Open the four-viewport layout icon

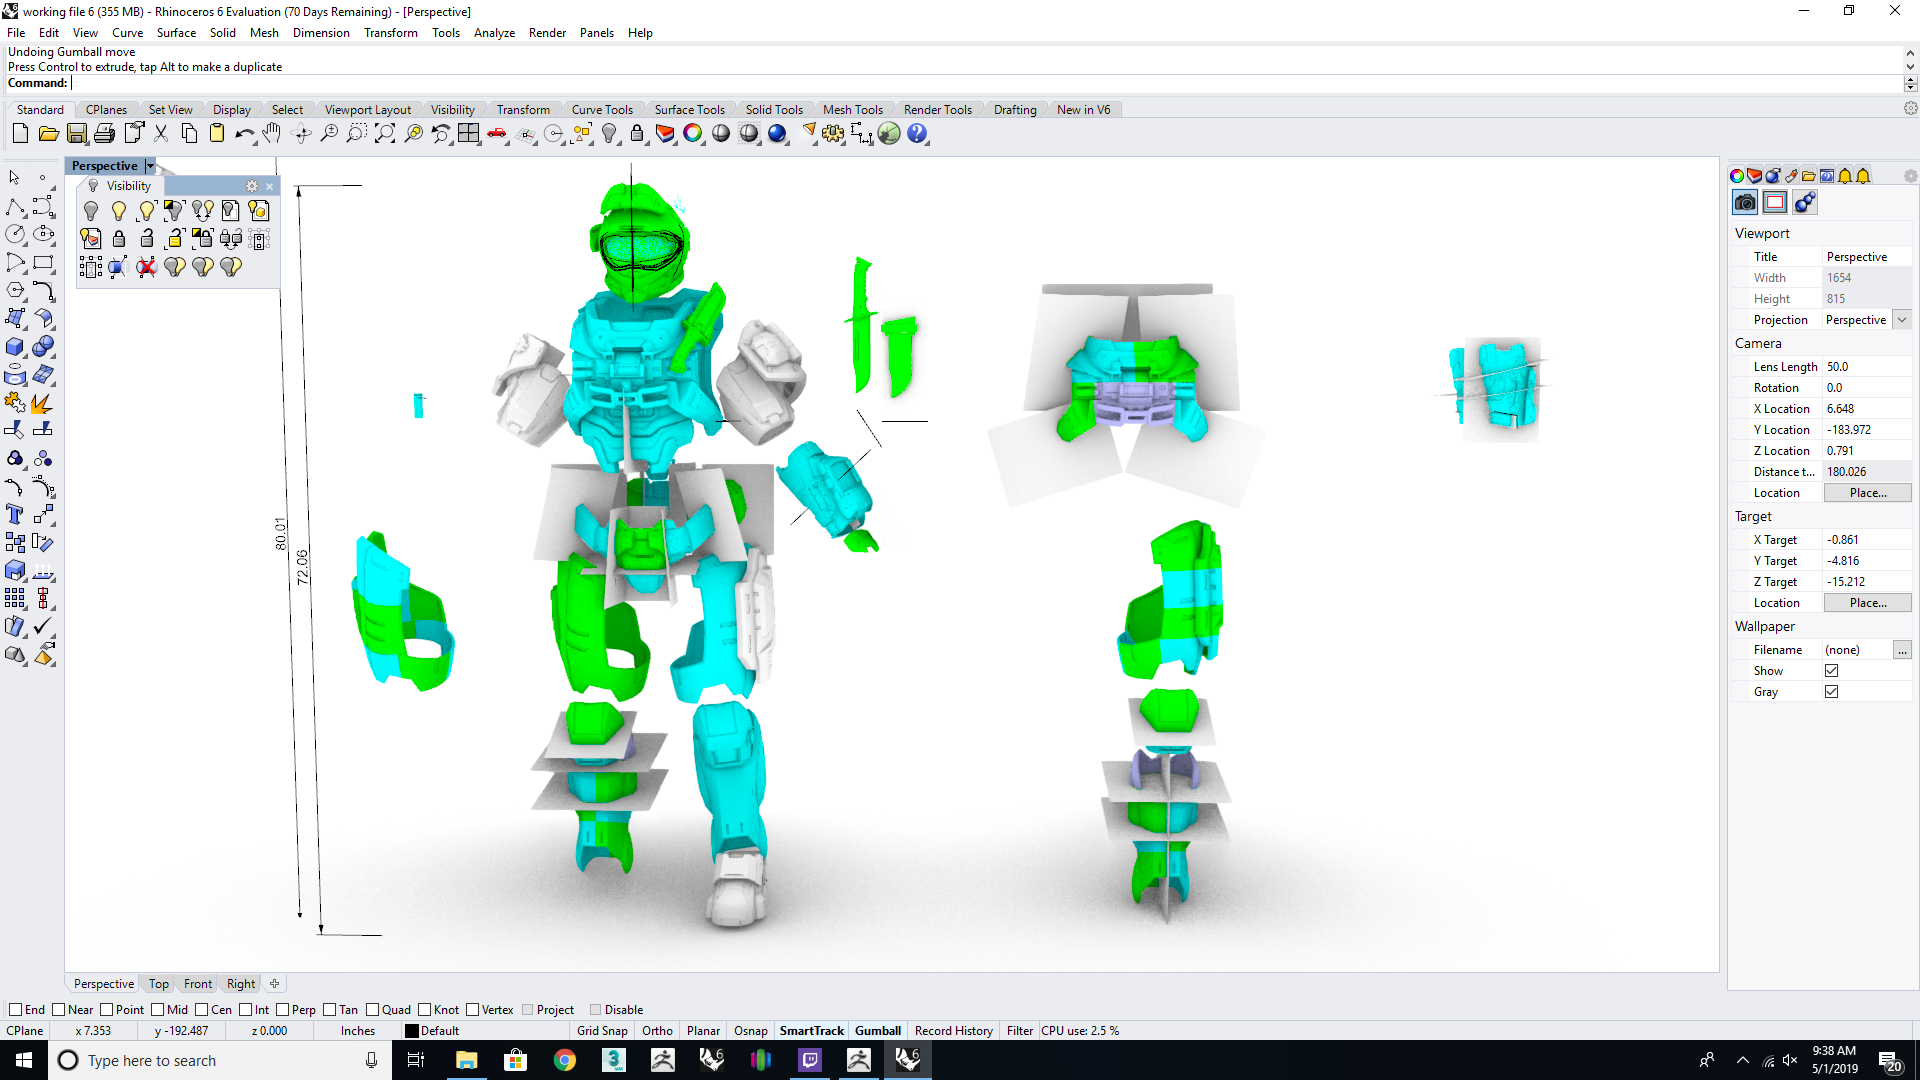pyautogui.click(x=468, y=134)
